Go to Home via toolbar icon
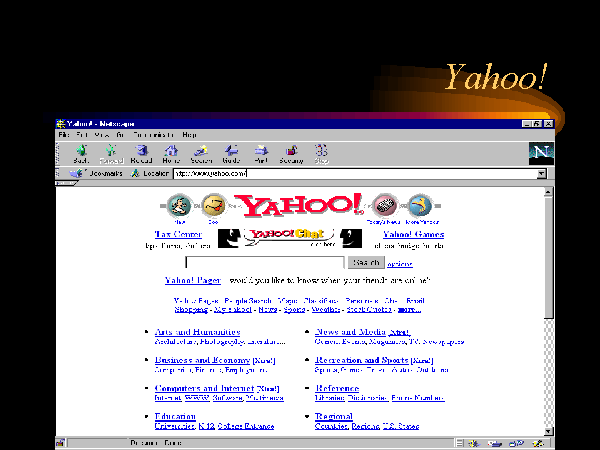 pos(171,153)
